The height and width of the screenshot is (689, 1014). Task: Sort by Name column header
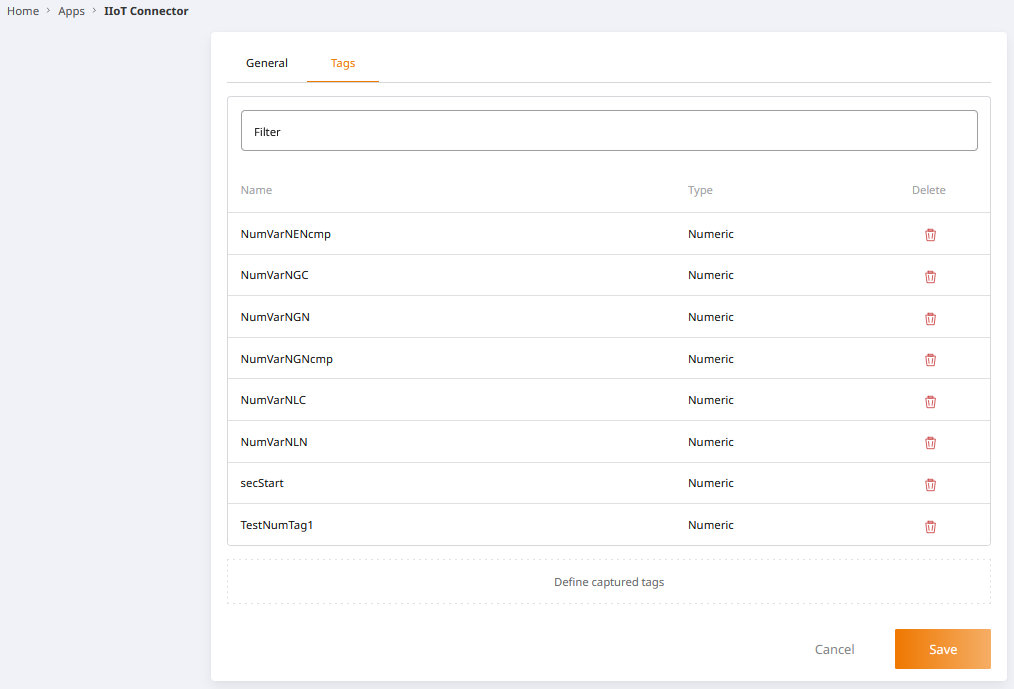coord(256,190)
